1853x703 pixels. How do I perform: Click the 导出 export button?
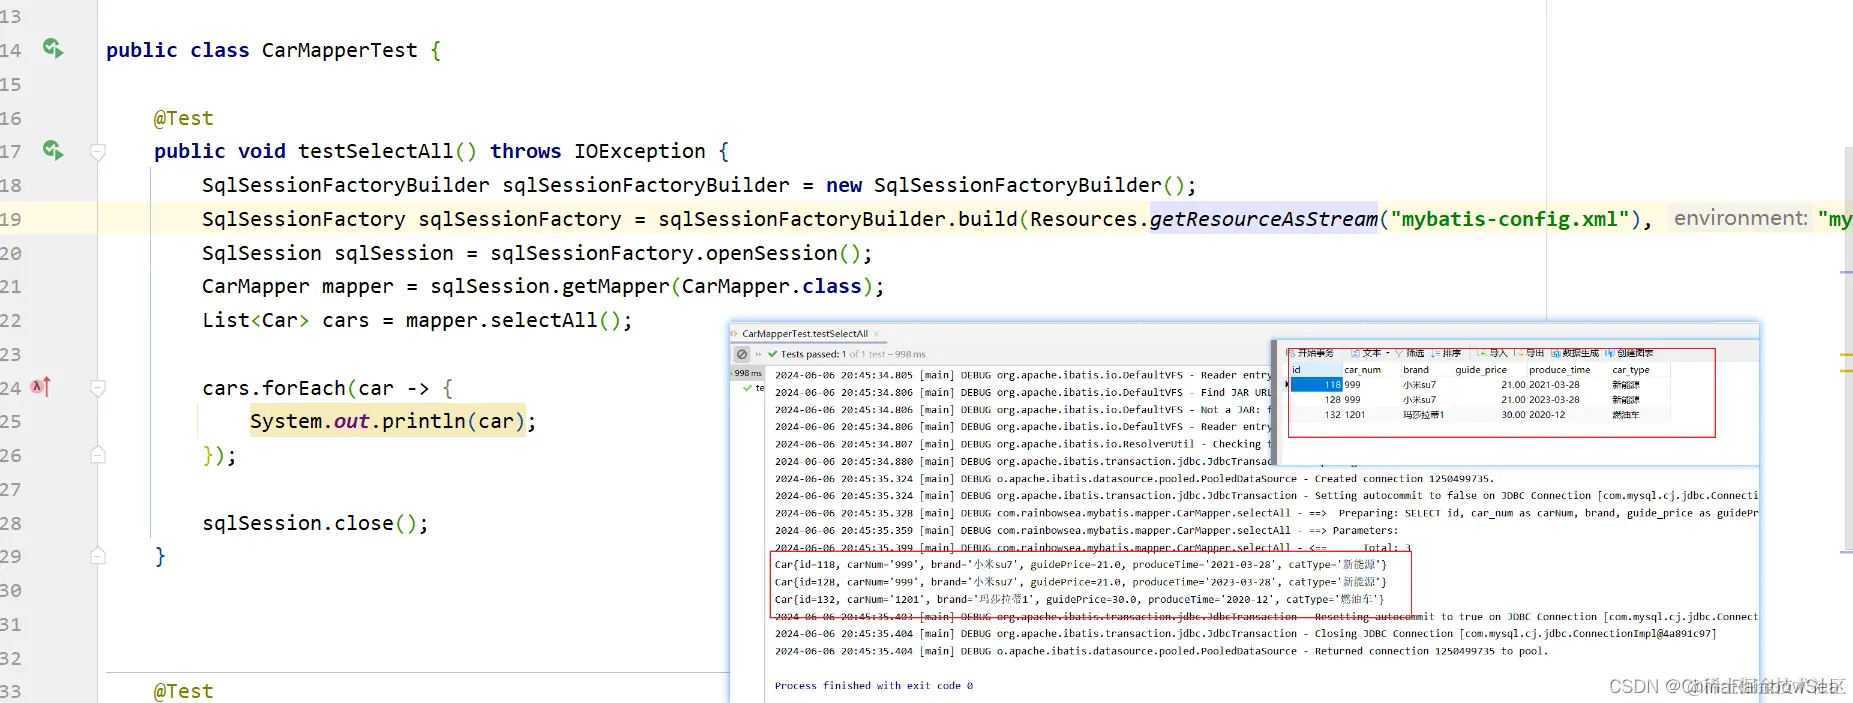(1529, 353)
